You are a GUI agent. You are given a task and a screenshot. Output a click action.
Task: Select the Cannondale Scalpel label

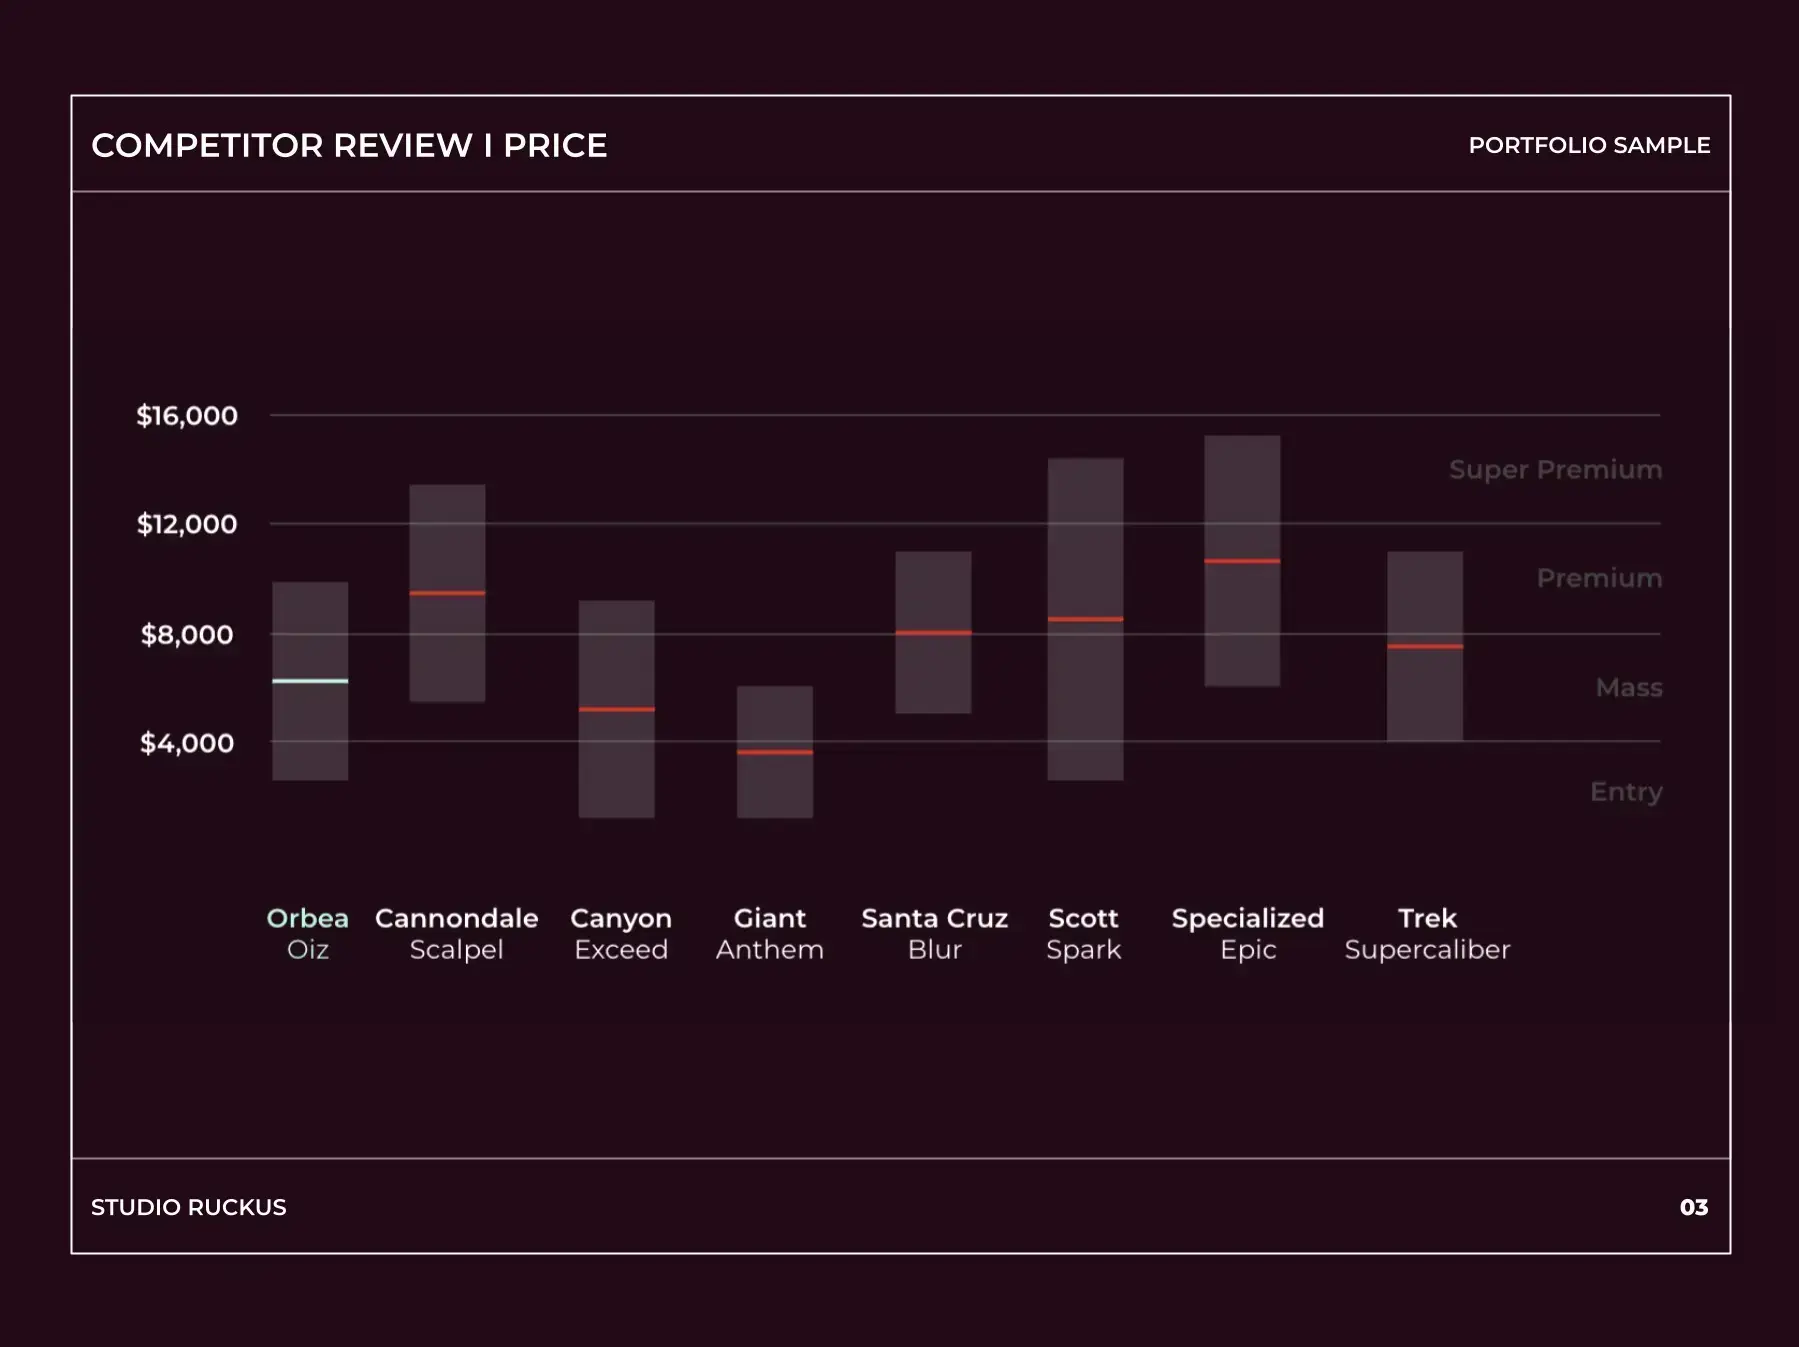pos(456,933)
